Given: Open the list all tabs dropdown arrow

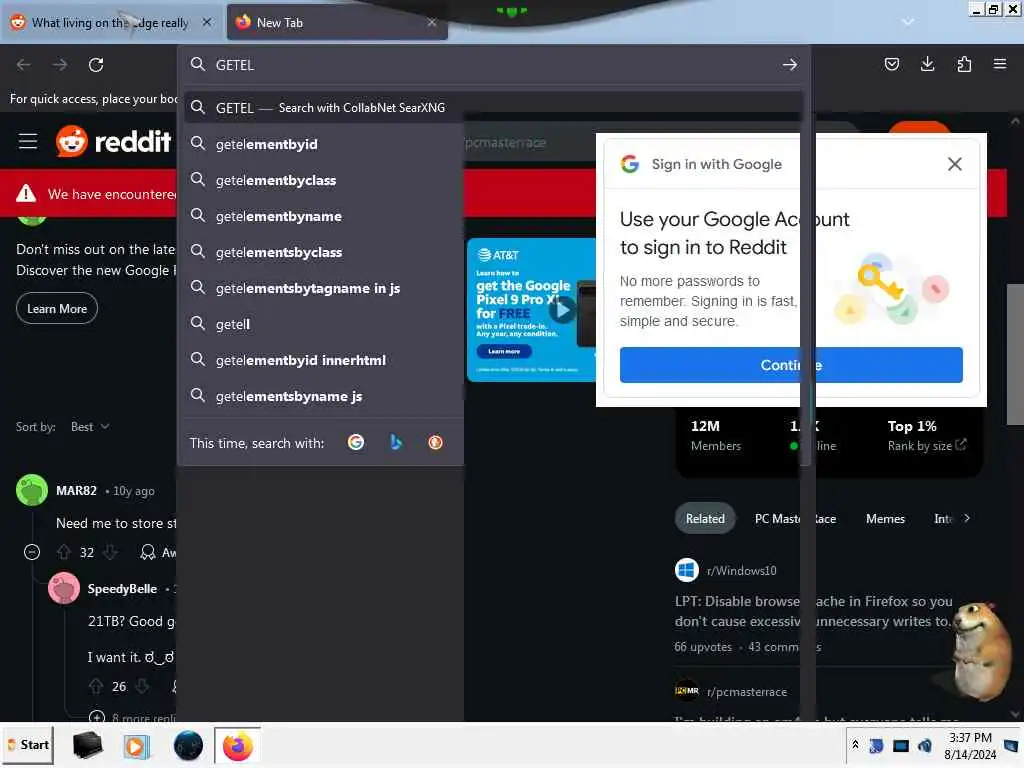Looking at the screenshot, I should [908, 22].
